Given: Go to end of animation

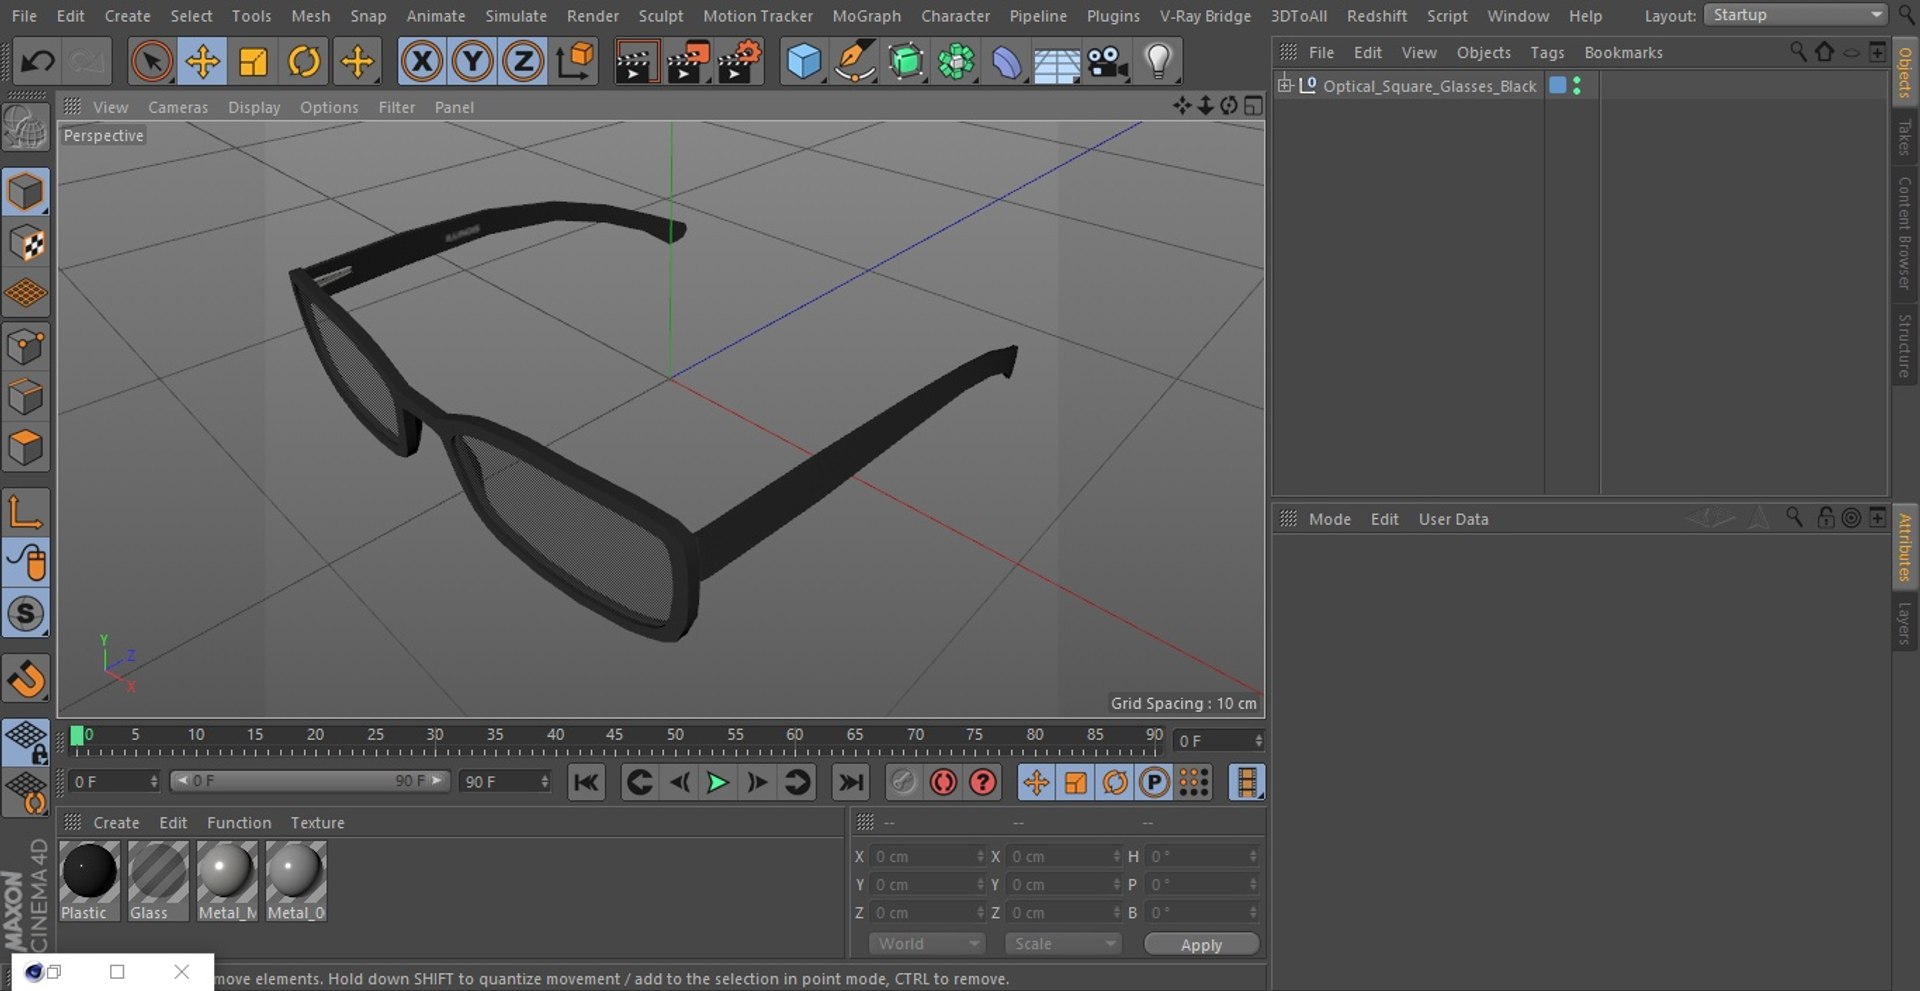Looking at the screenshot, I should 850,782.
